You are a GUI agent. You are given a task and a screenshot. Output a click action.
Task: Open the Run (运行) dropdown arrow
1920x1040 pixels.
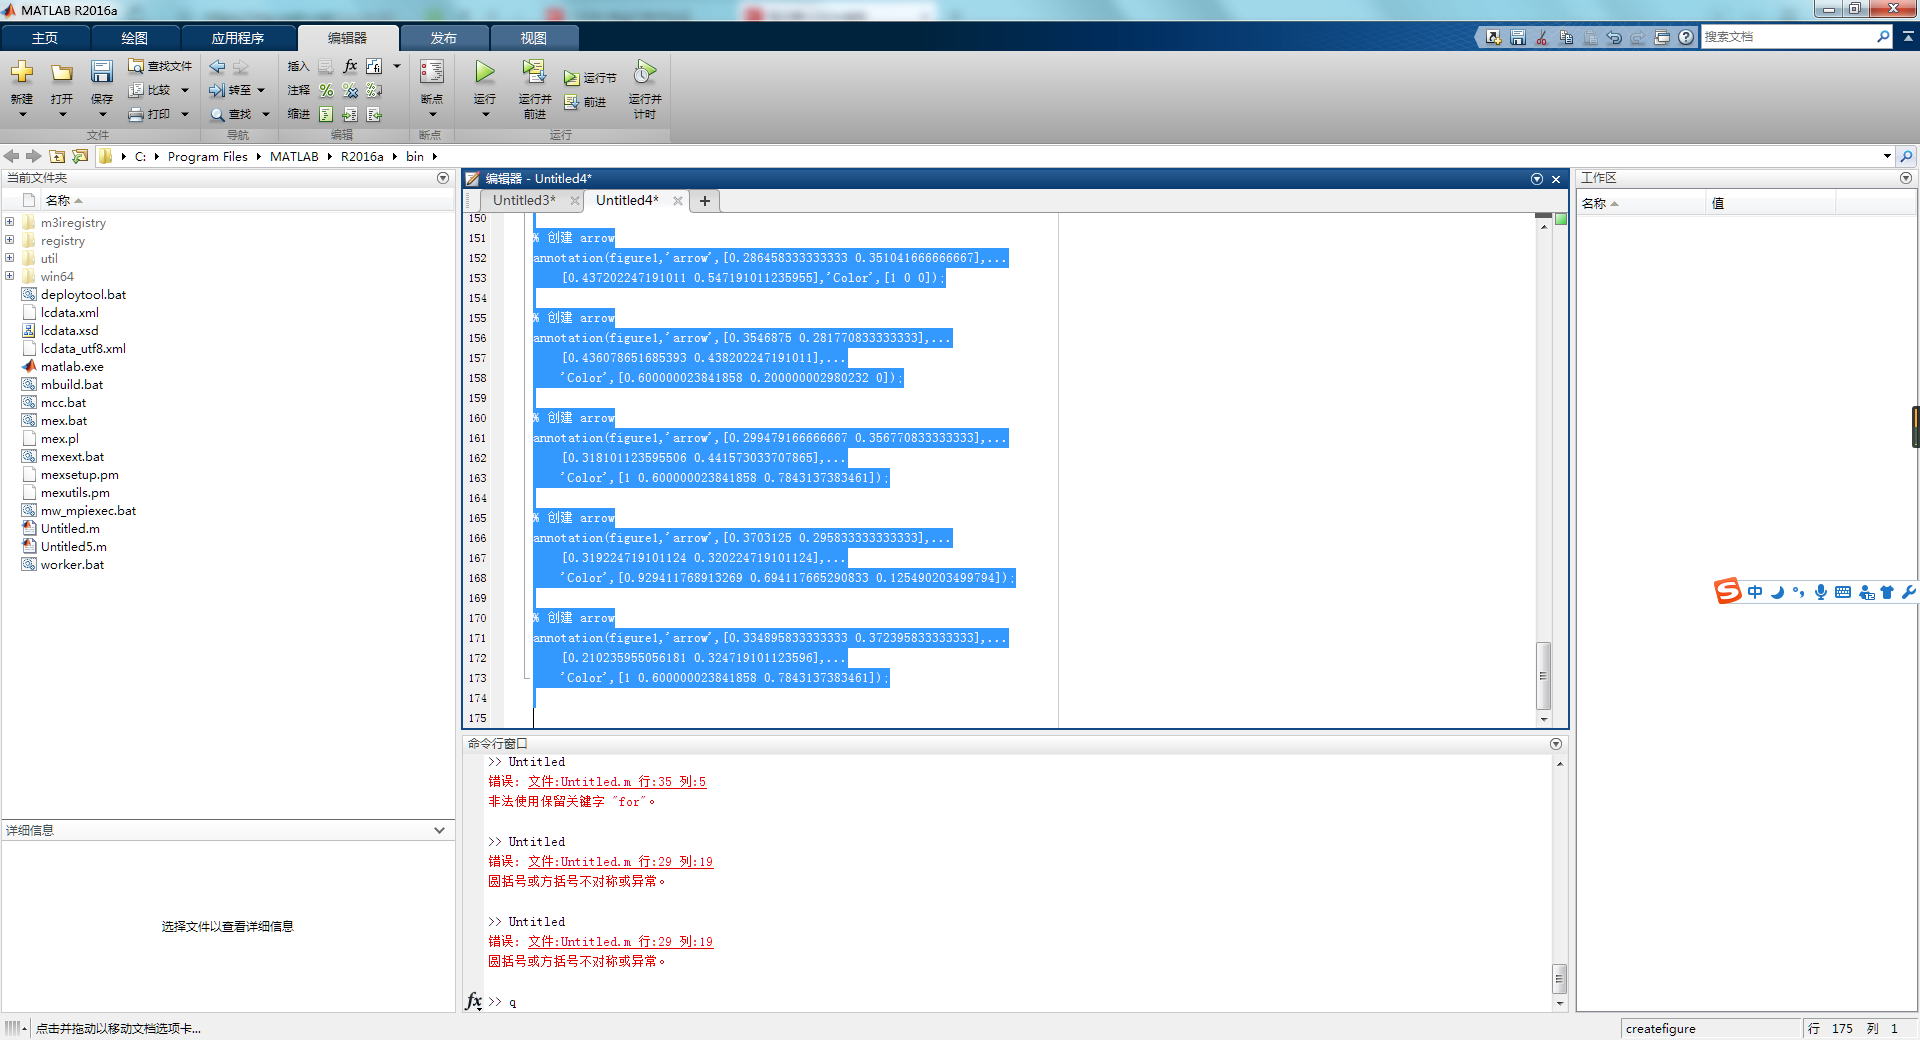[485, 114]
